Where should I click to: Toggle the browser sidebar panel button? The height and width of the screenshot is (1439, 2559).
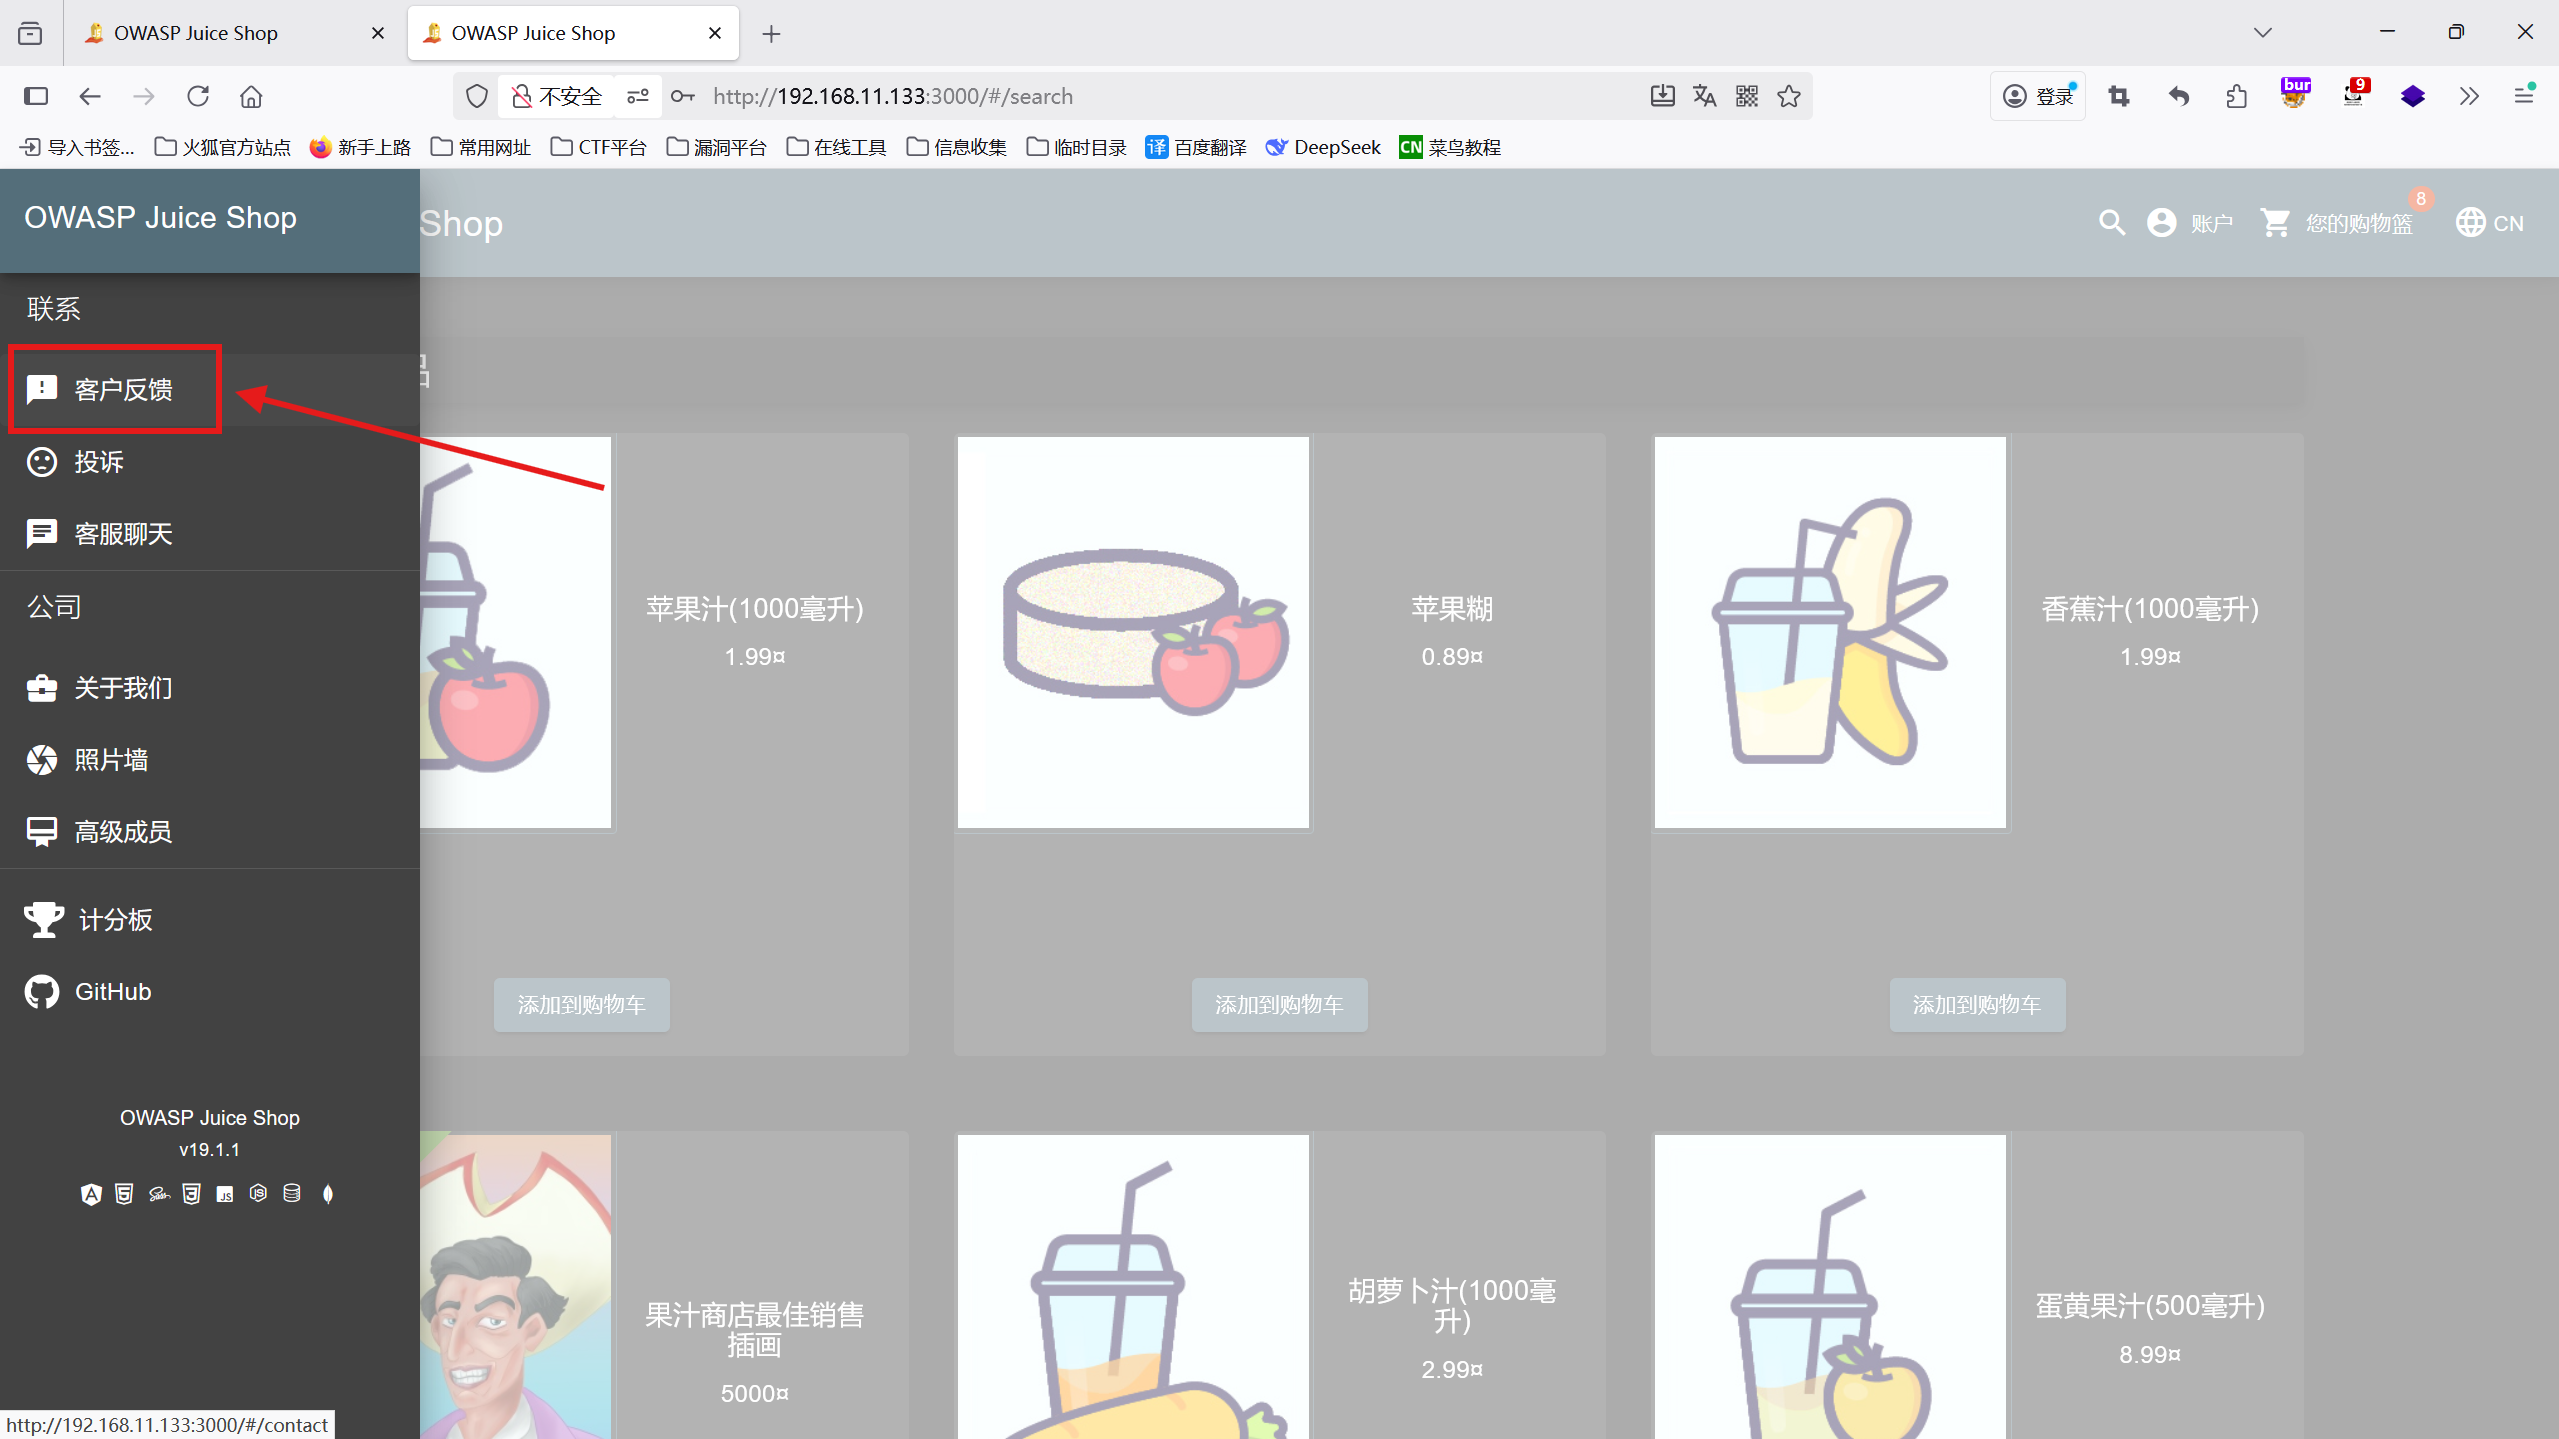[x=36, y=96]
